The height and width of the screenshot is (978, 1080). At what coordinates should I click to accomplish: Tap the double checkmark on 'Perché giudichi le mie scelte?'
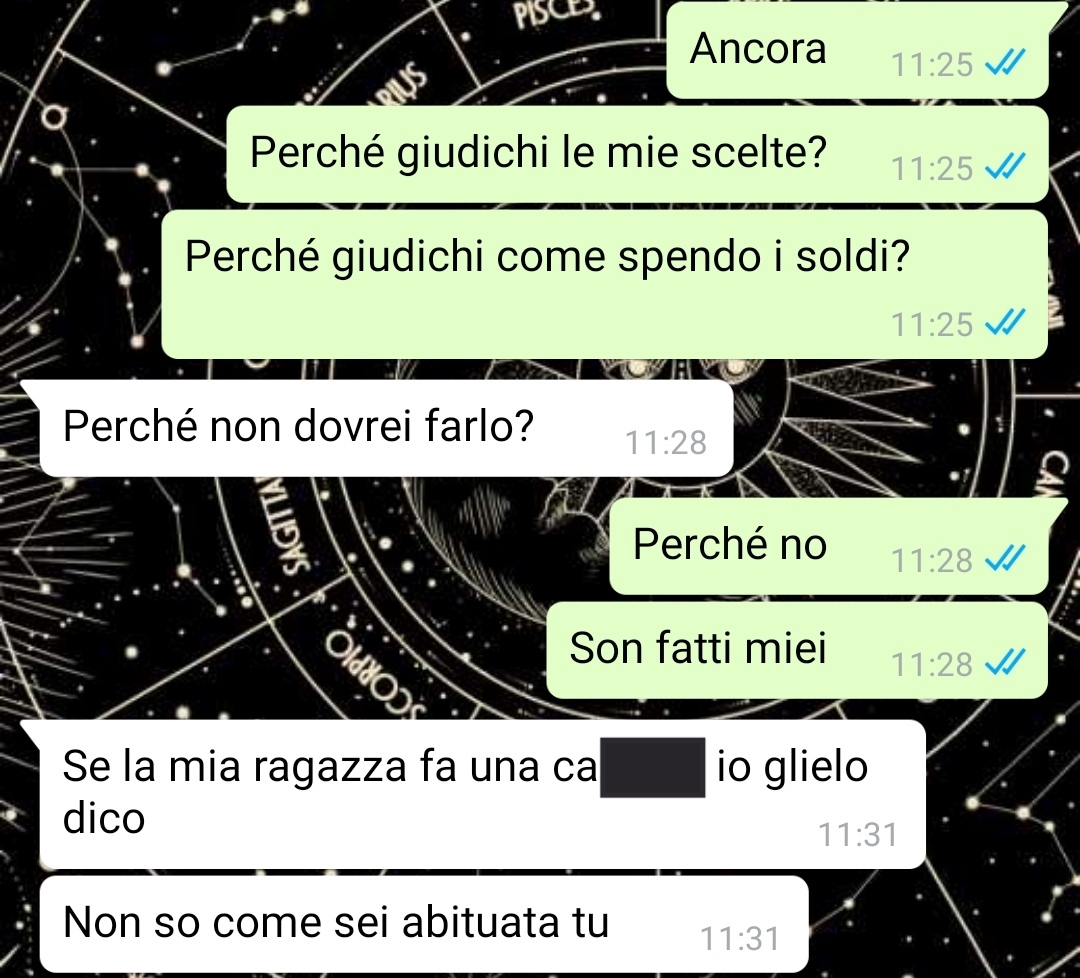click(x=1005, y=167)
